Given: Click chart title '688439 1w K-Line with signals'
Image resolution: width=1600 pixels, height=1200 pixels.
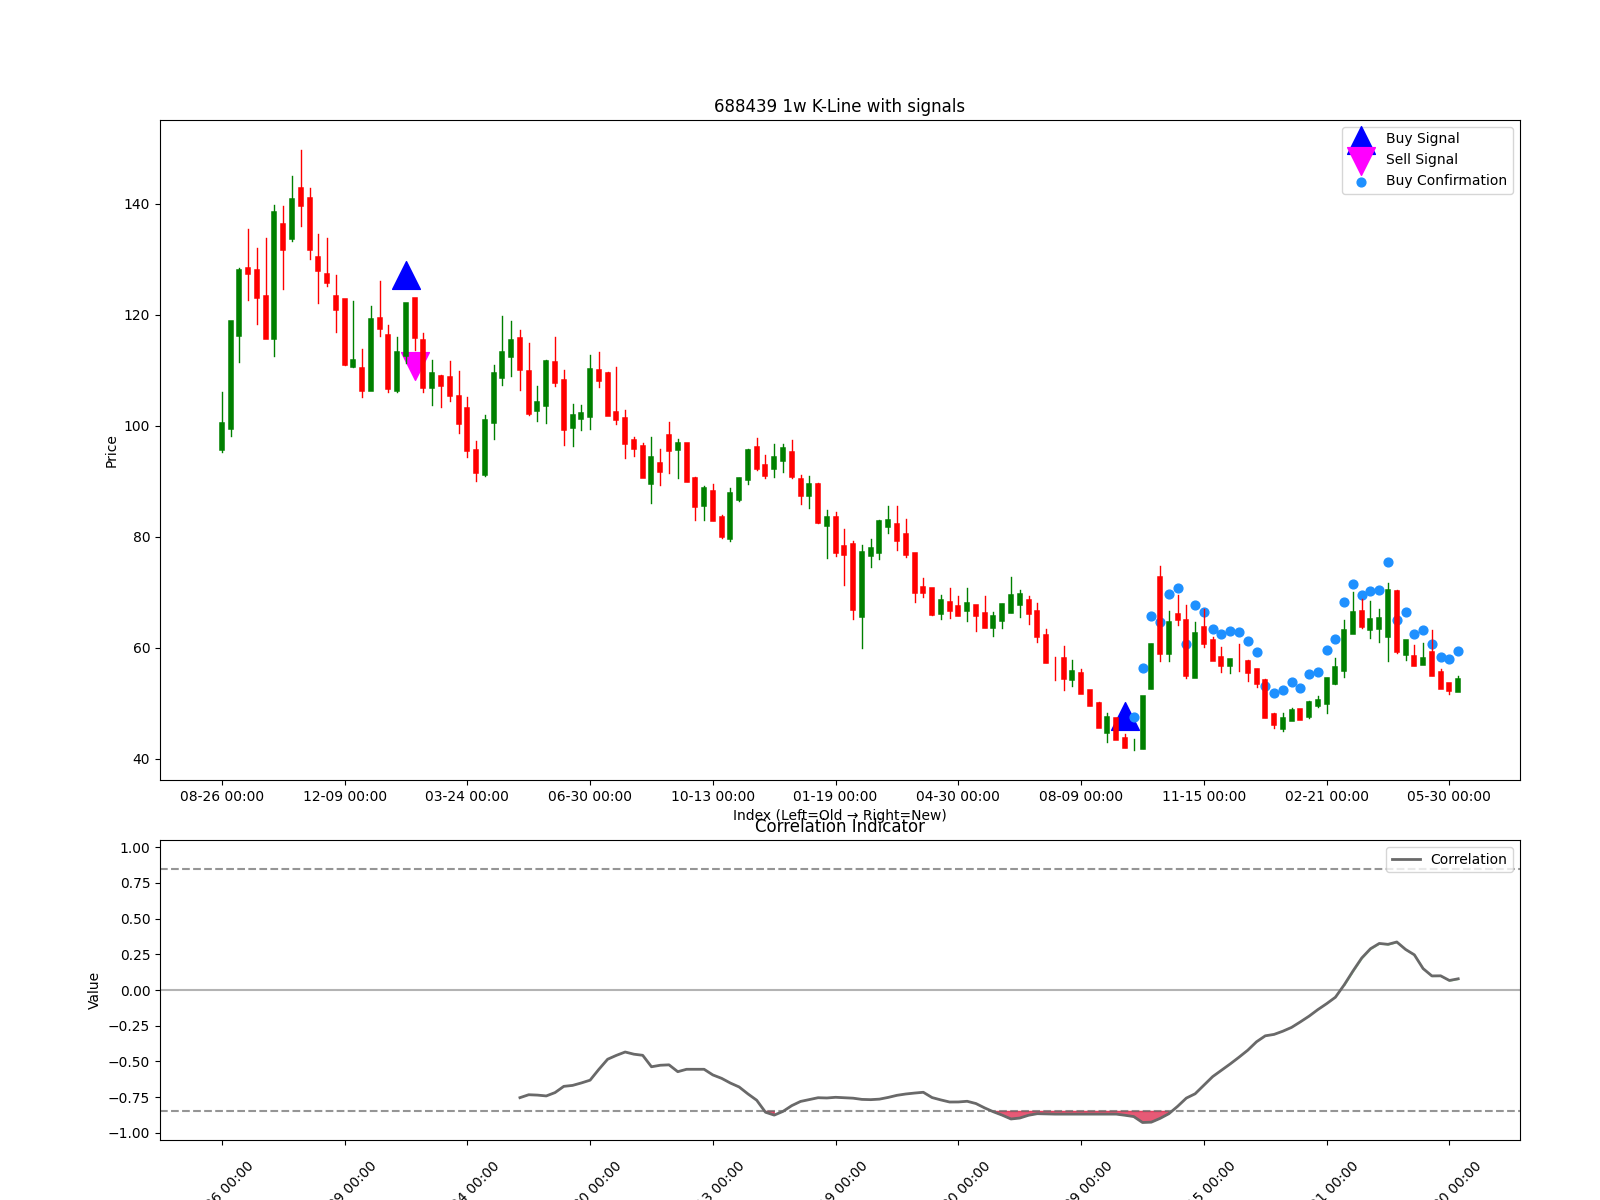Looking at the screenshot, I should [x=839, y=106].
